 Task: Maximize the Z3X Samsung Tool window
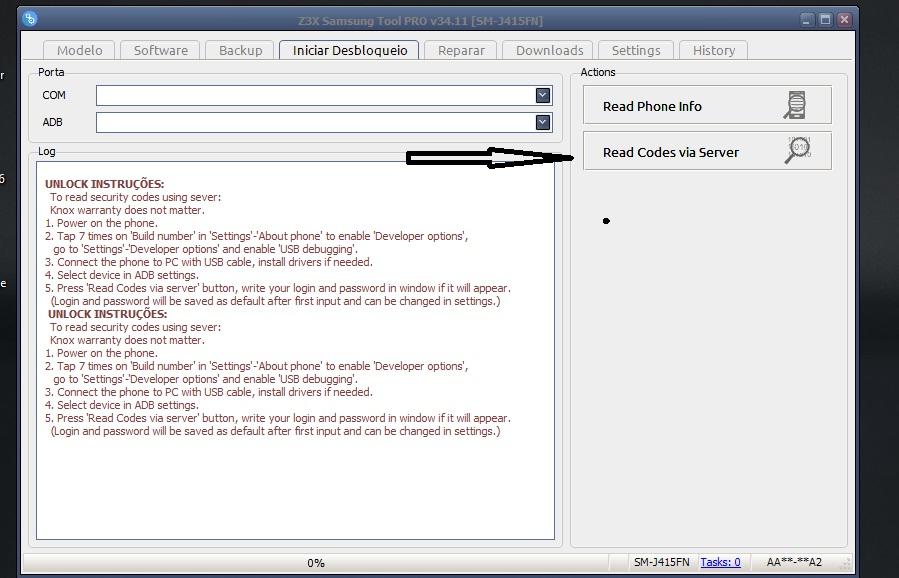click(x=825, y=20)
